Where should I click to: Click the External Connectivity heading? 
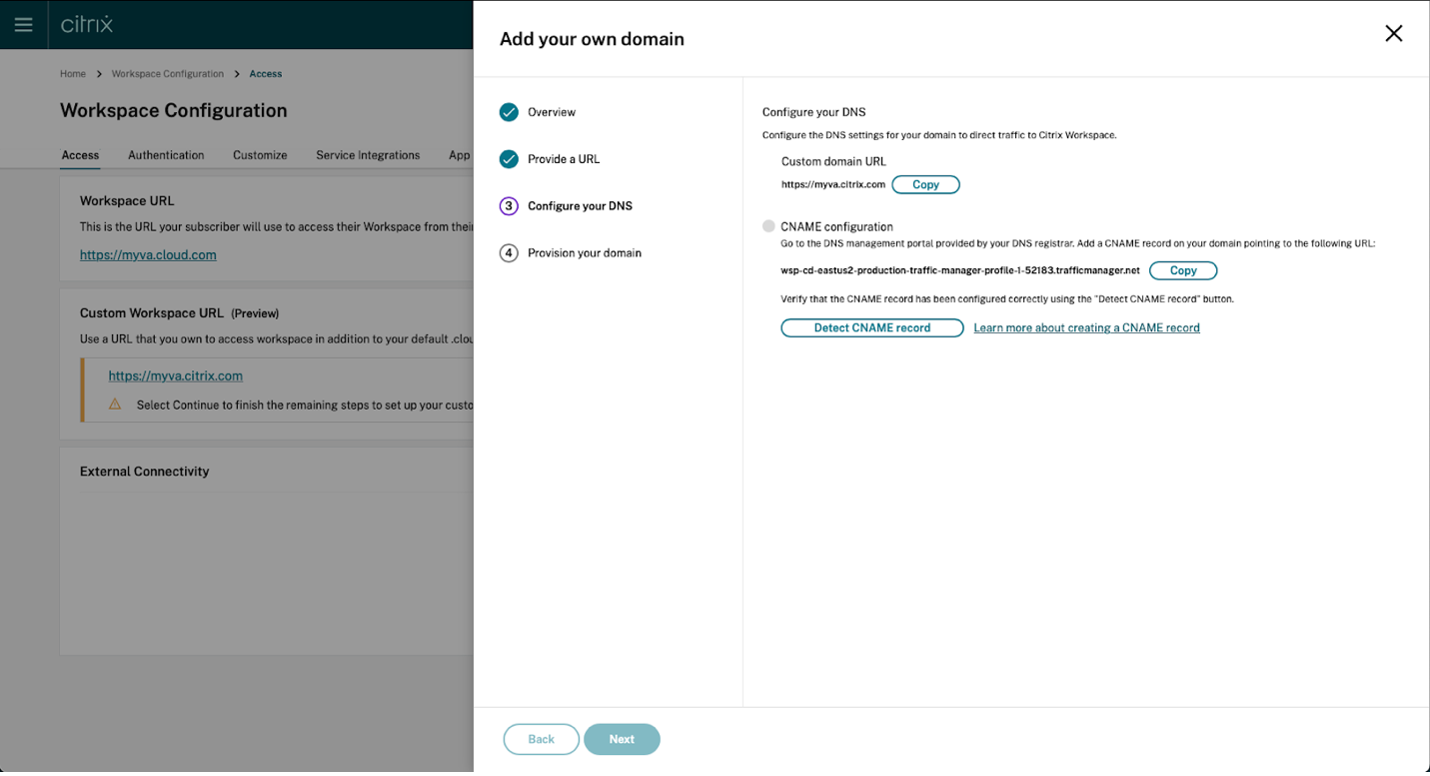pos(145,472)
